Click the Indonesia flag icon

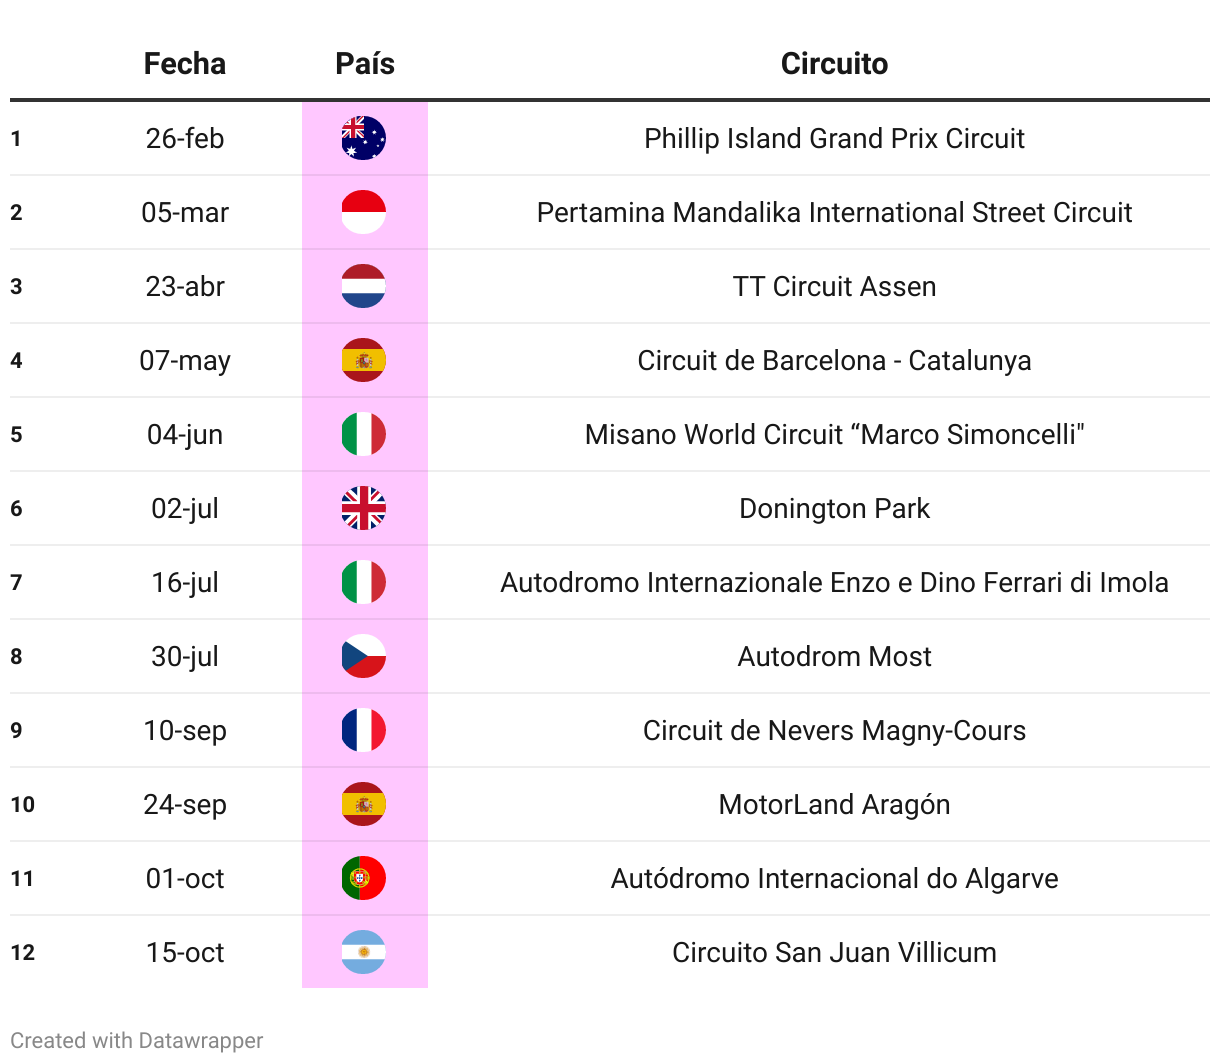pyautogui.click(x=364, y=212)
